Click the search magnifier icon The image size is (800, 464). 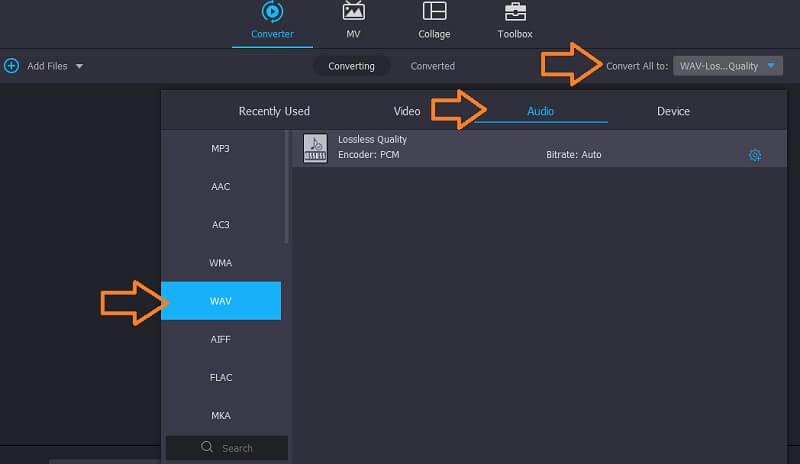pos(207,448)
